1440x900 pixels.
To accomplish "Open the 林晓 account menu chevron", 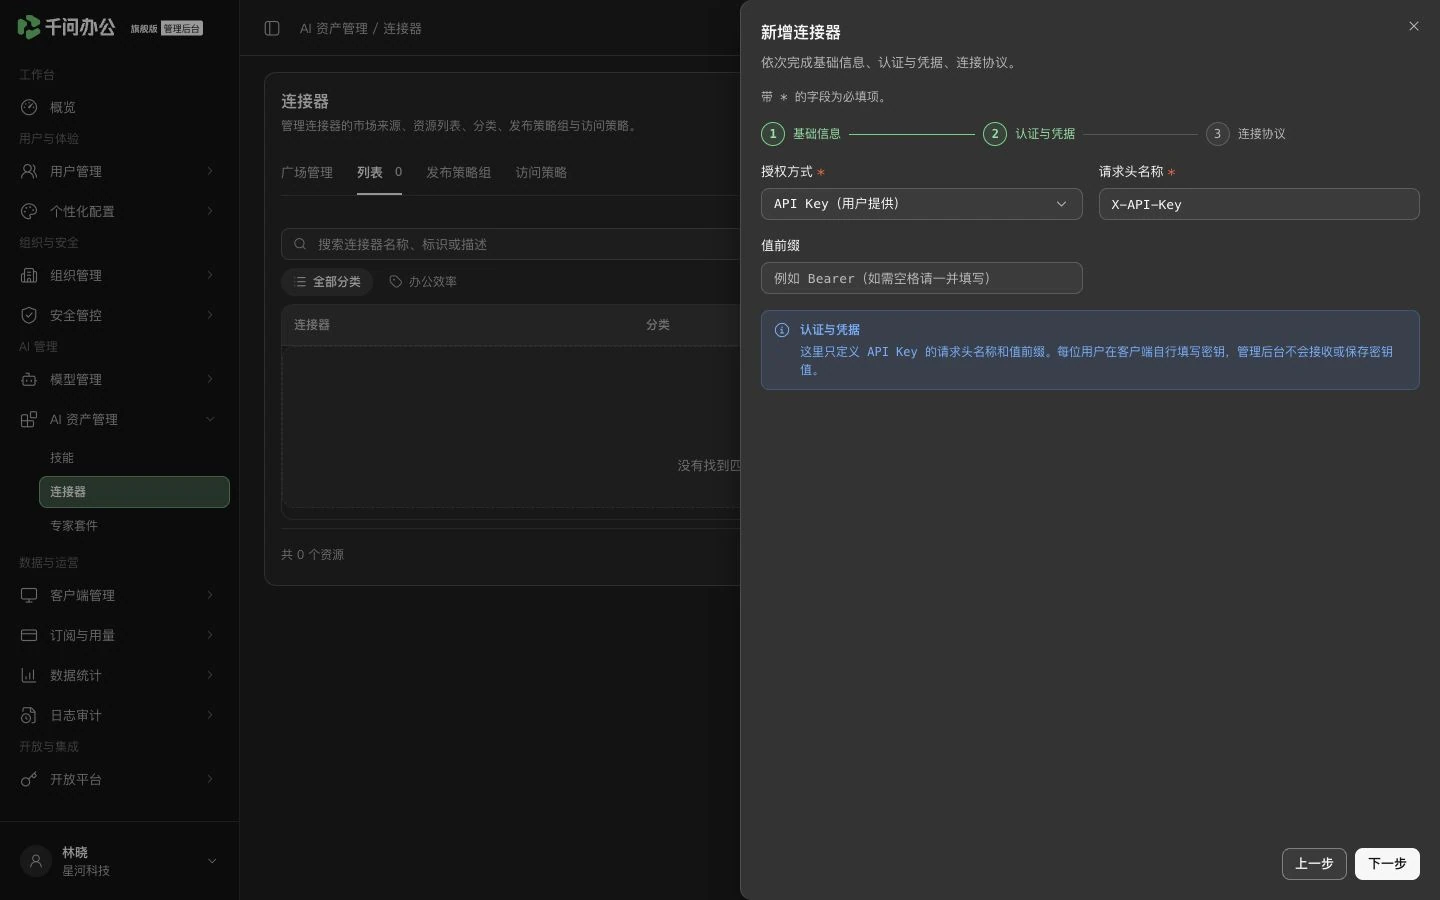I will (212, 861).
